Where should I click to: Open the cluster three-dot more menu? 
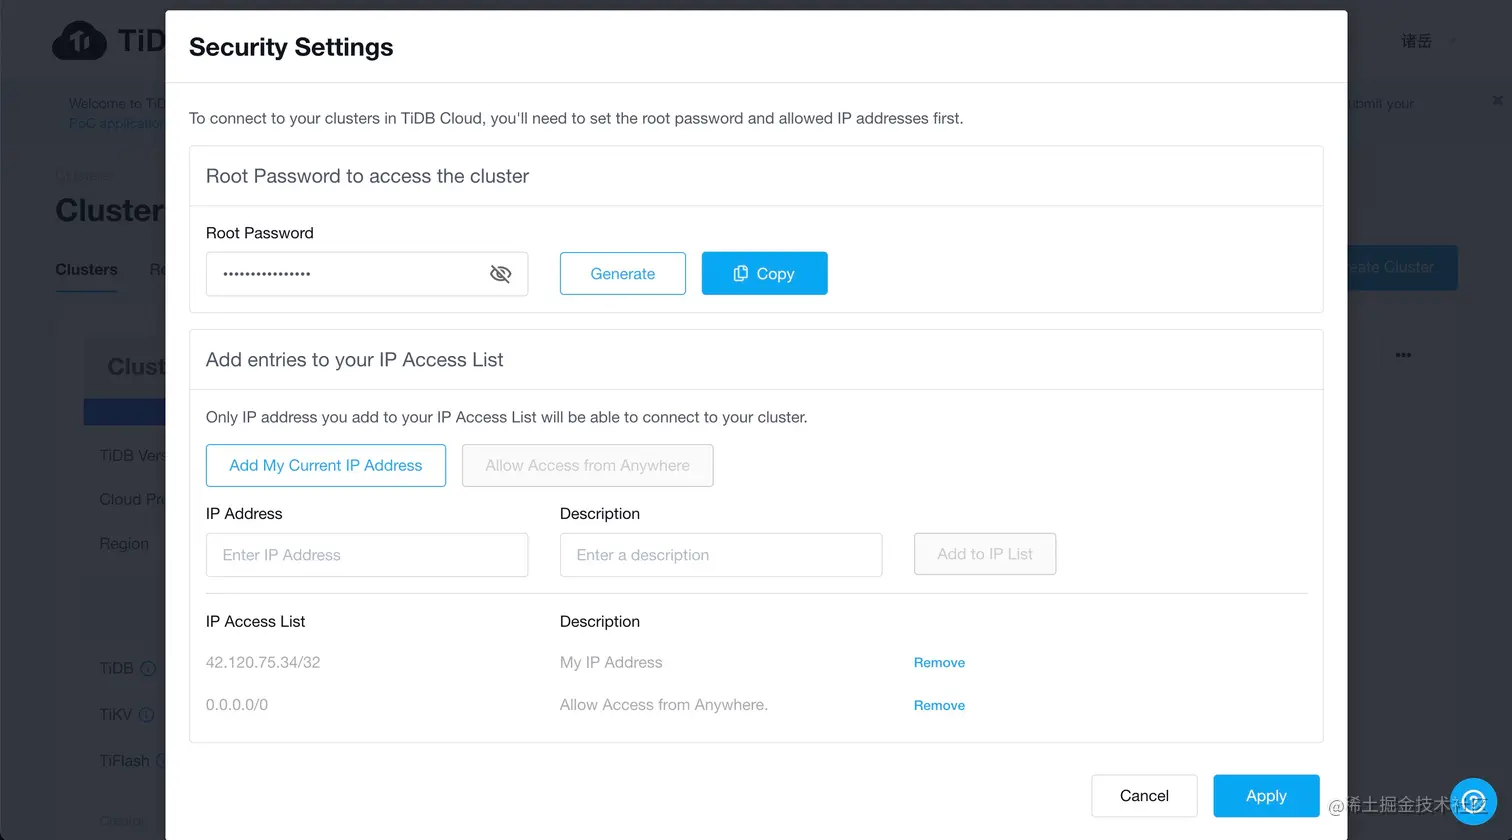(x=1403, y=355)
